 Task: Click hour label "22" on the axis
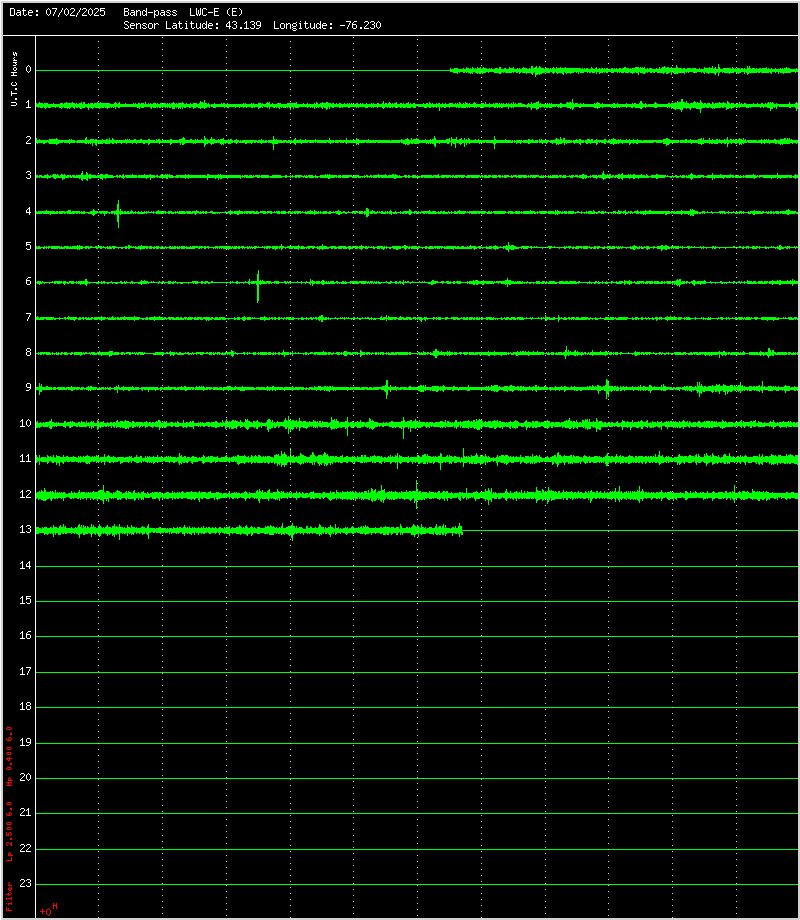[25, 848]
